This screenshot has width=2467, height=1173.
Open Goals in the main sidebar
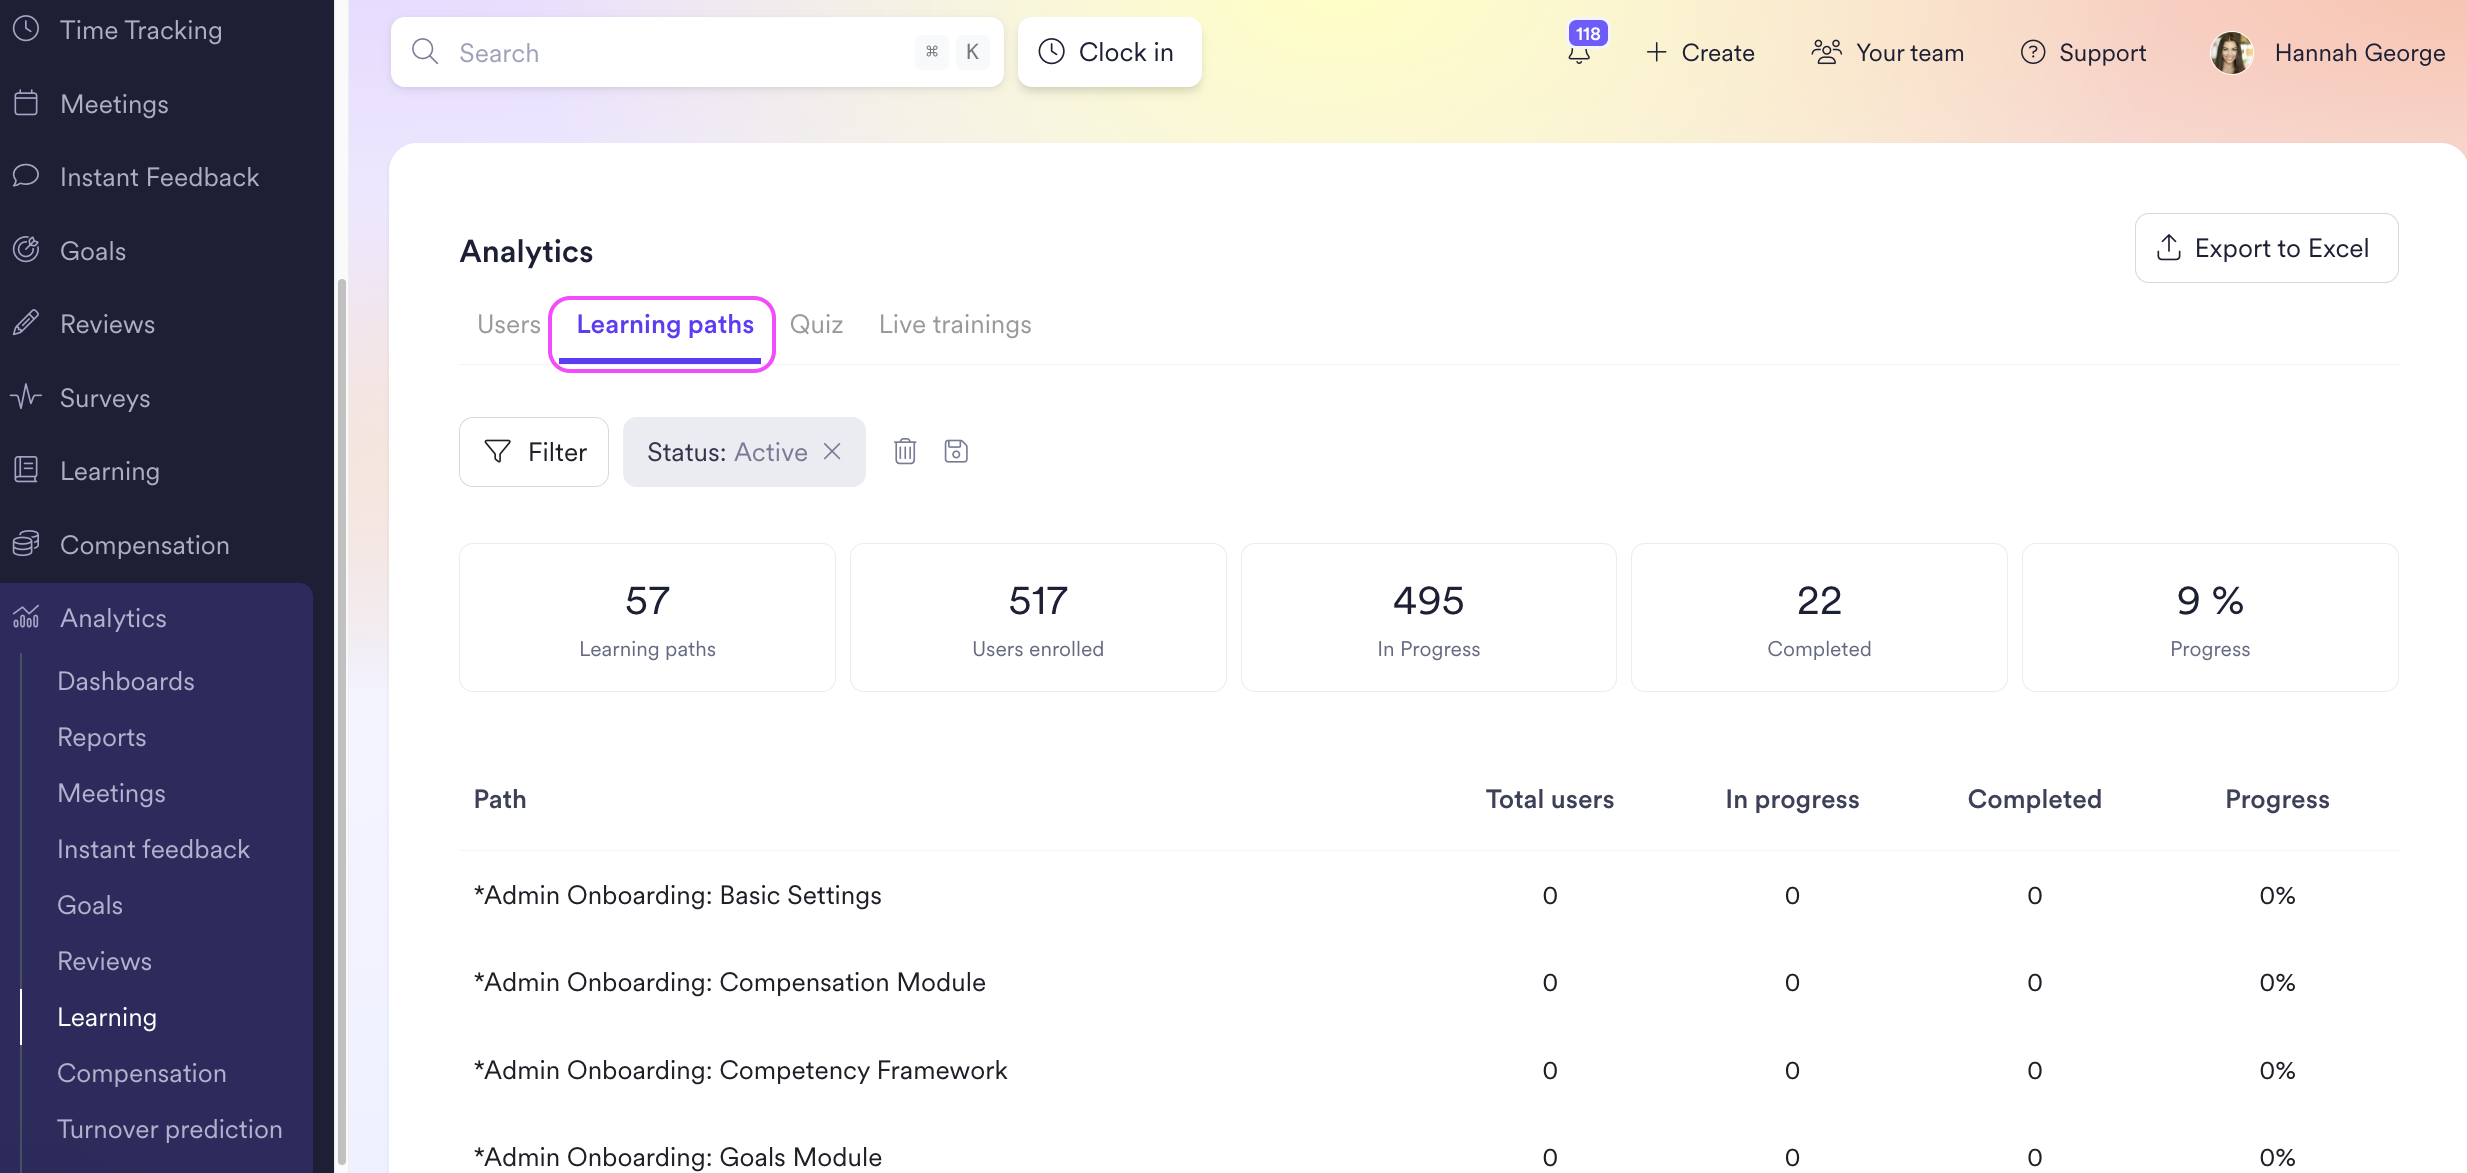93,251
